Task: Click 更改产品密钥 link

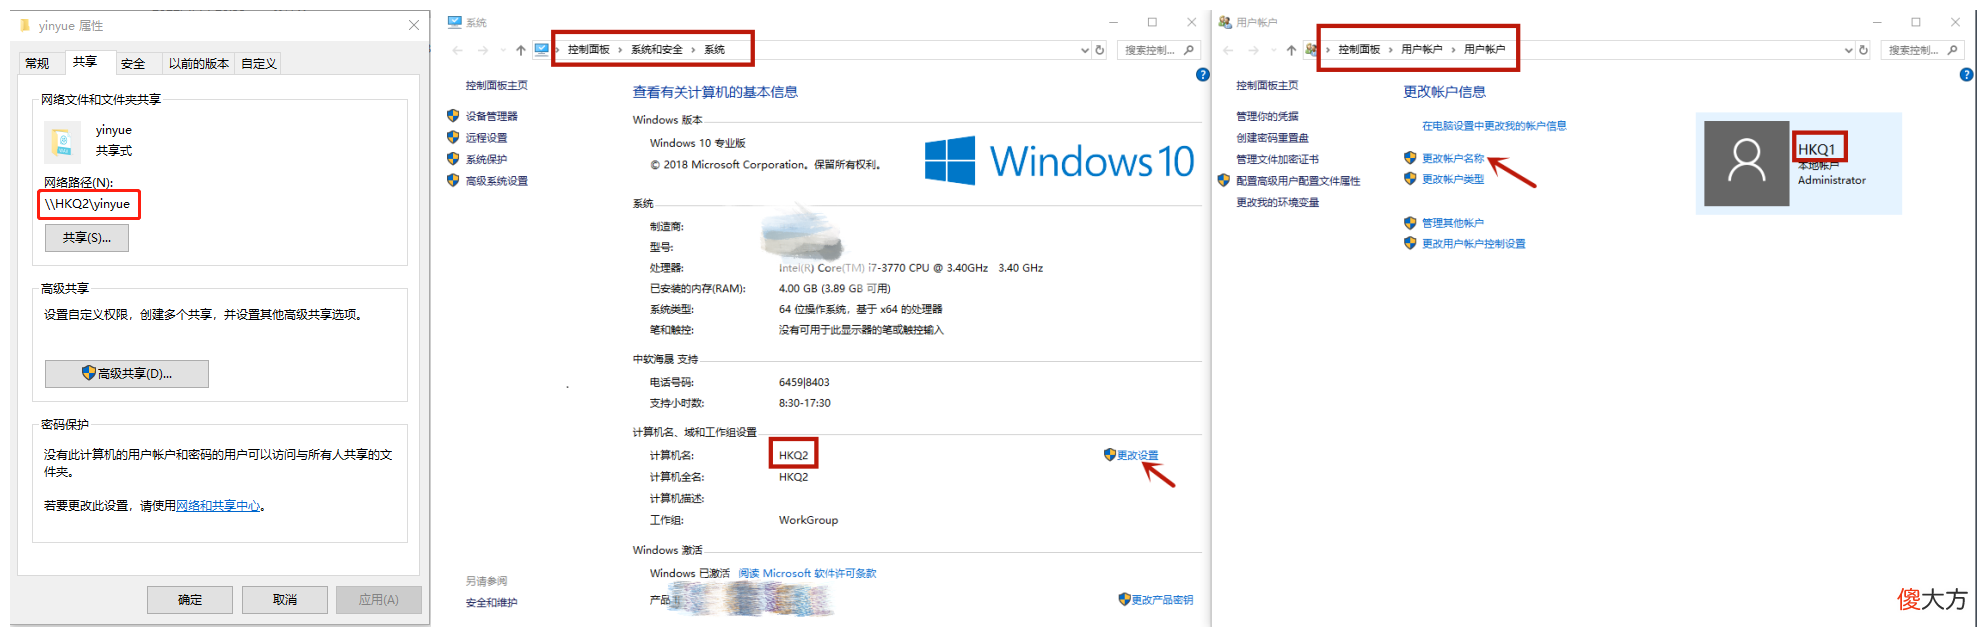Action: 1163,600
